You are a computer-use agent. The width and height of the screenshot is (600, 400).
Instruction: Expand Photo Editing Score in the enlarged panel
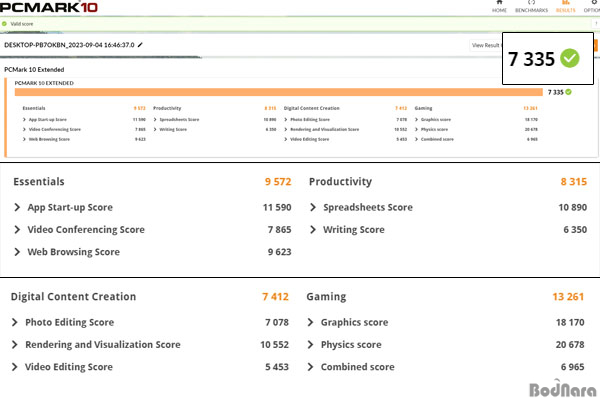[15, 322]
